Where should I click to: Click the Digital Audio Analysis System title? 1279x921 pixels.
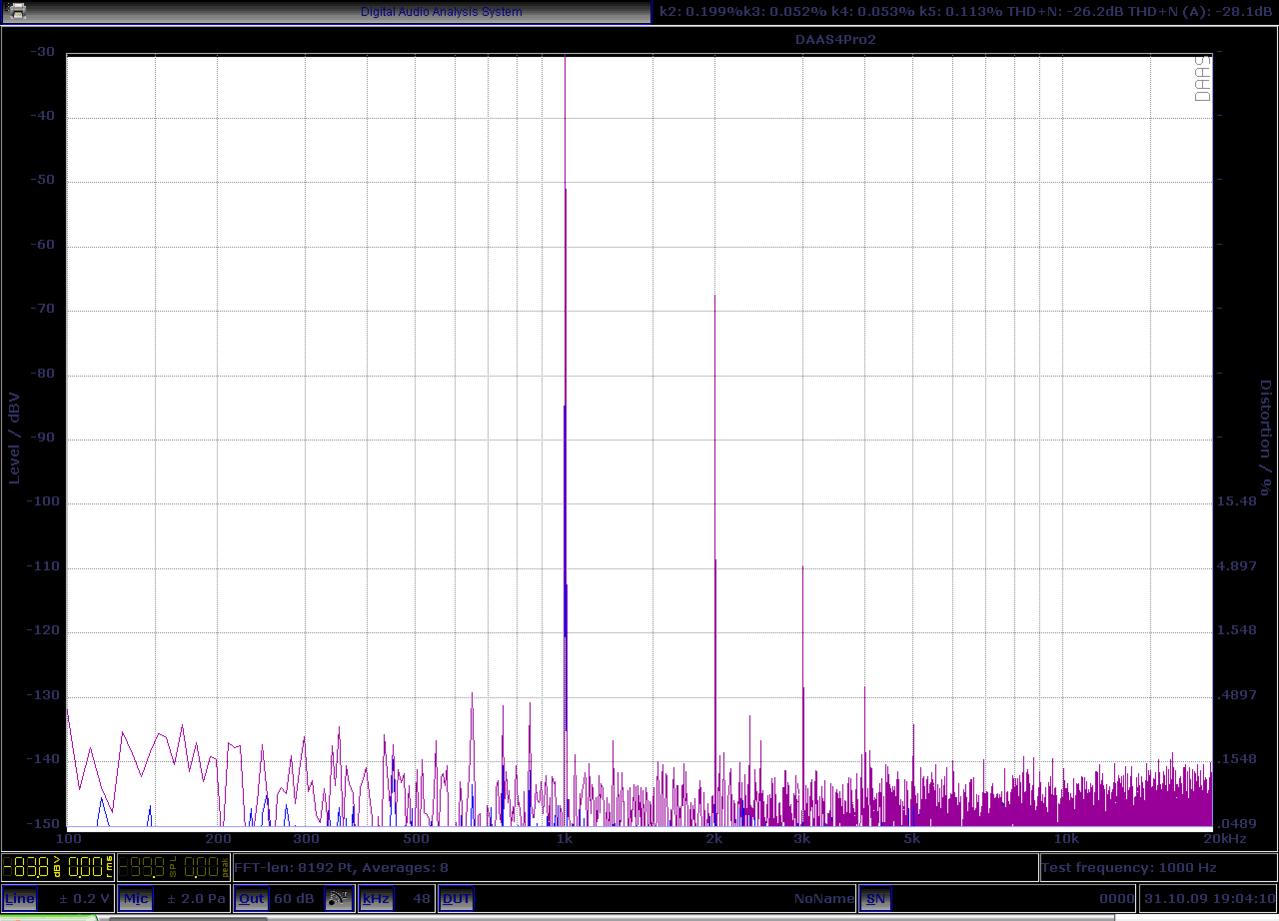tap(441, 12)
